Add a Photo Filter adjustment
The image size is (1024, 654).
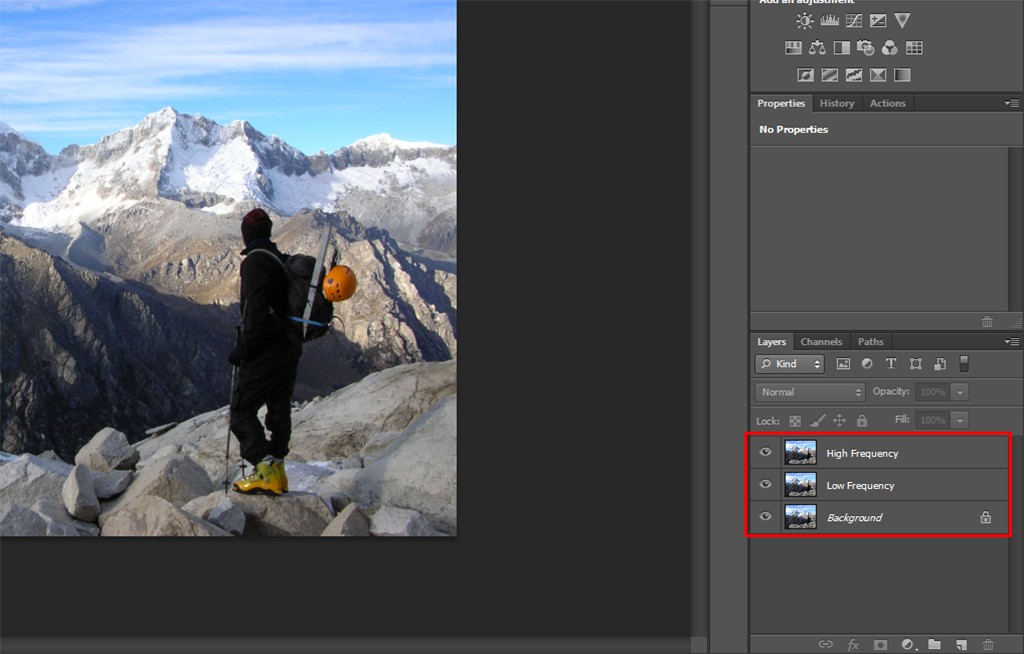[x=865, y=48]
